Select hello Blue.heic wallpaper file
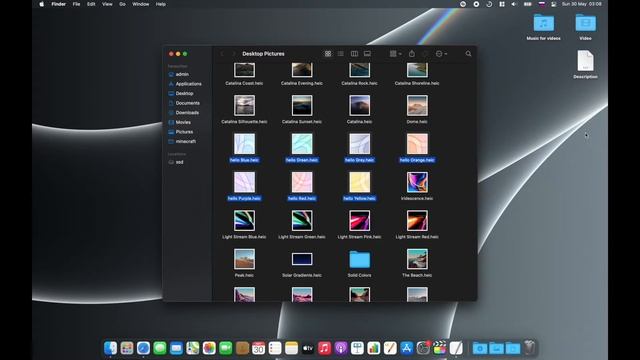Image resolution: width=640 pixels, height=360 pixels. (x=244, y=144)
